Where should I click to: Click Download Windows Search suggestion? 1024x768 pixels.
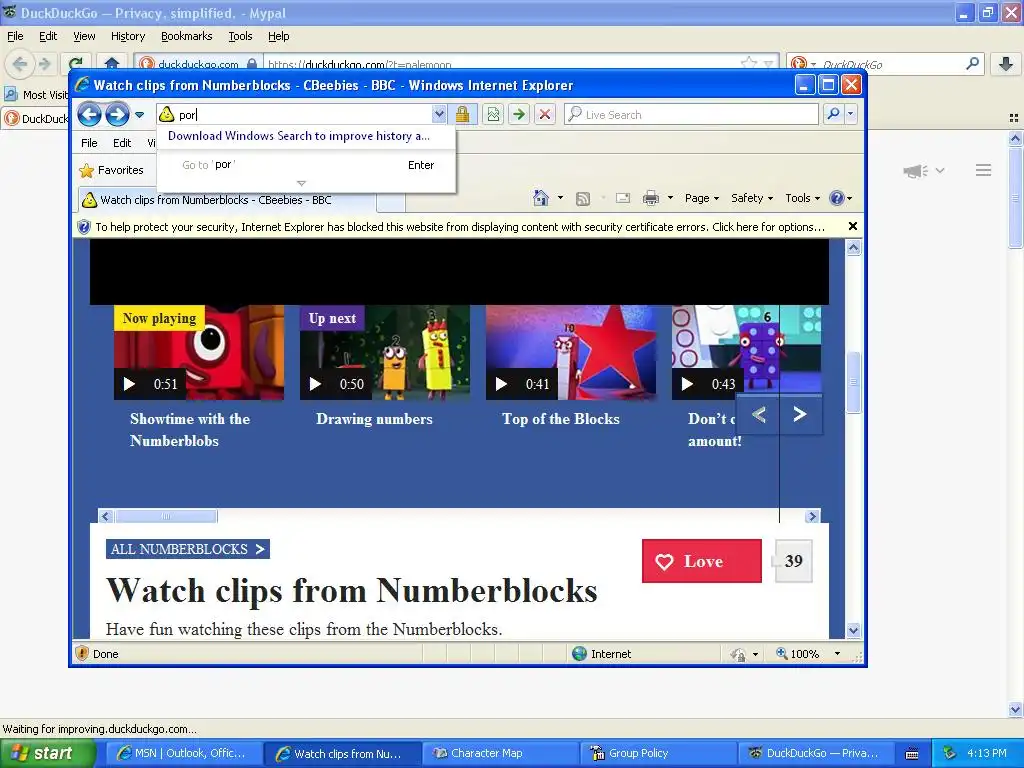(x=298, y=136)
